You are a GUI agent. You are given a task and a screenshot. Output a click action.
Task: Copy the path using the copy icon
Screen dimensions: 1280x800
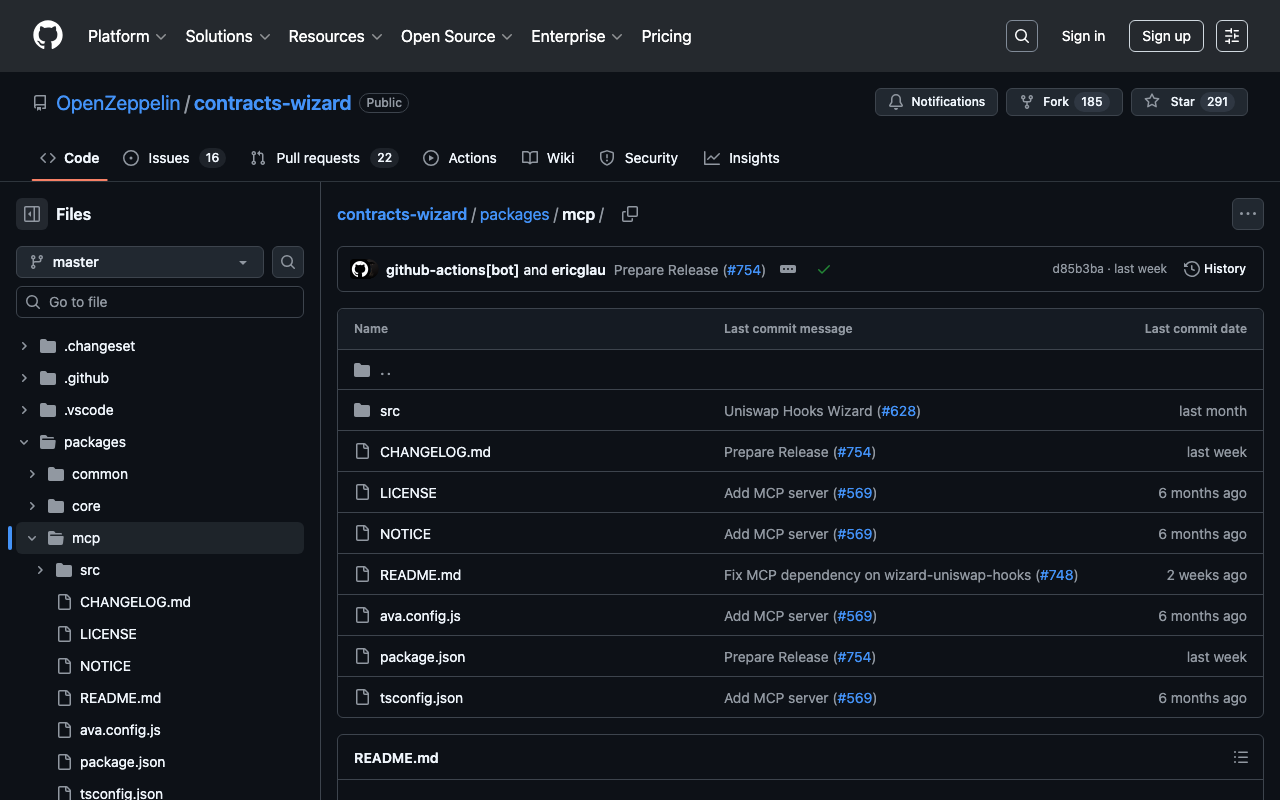(630, 214)
